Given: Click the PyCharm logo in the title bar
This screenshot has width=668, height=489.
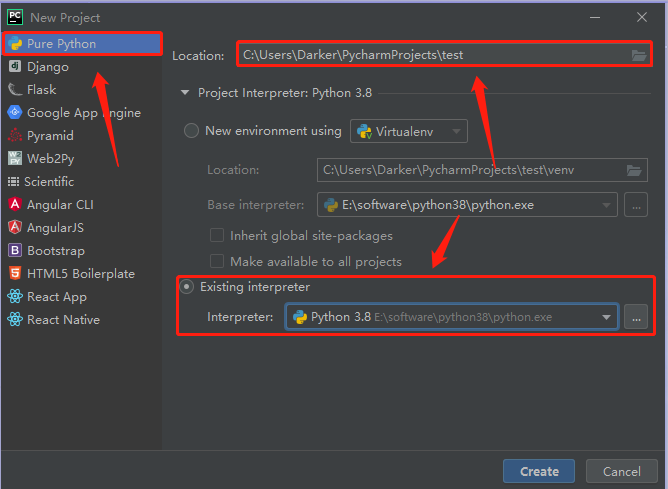Looking at the screenshot, I should 15,17.
